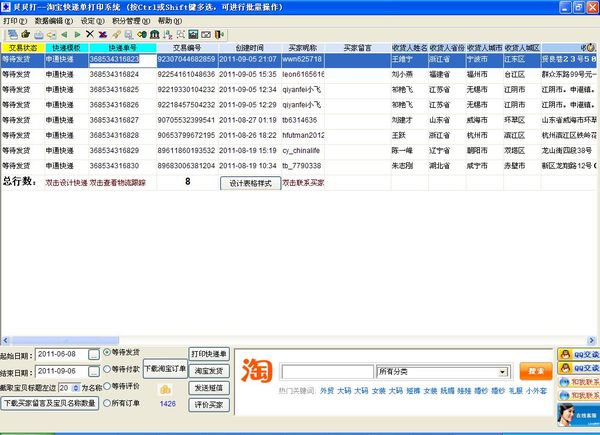Click the 设计表格样式 button
The width and height of the screenshot is (600, 435).
pyautogui.click(x=250, y=183)
